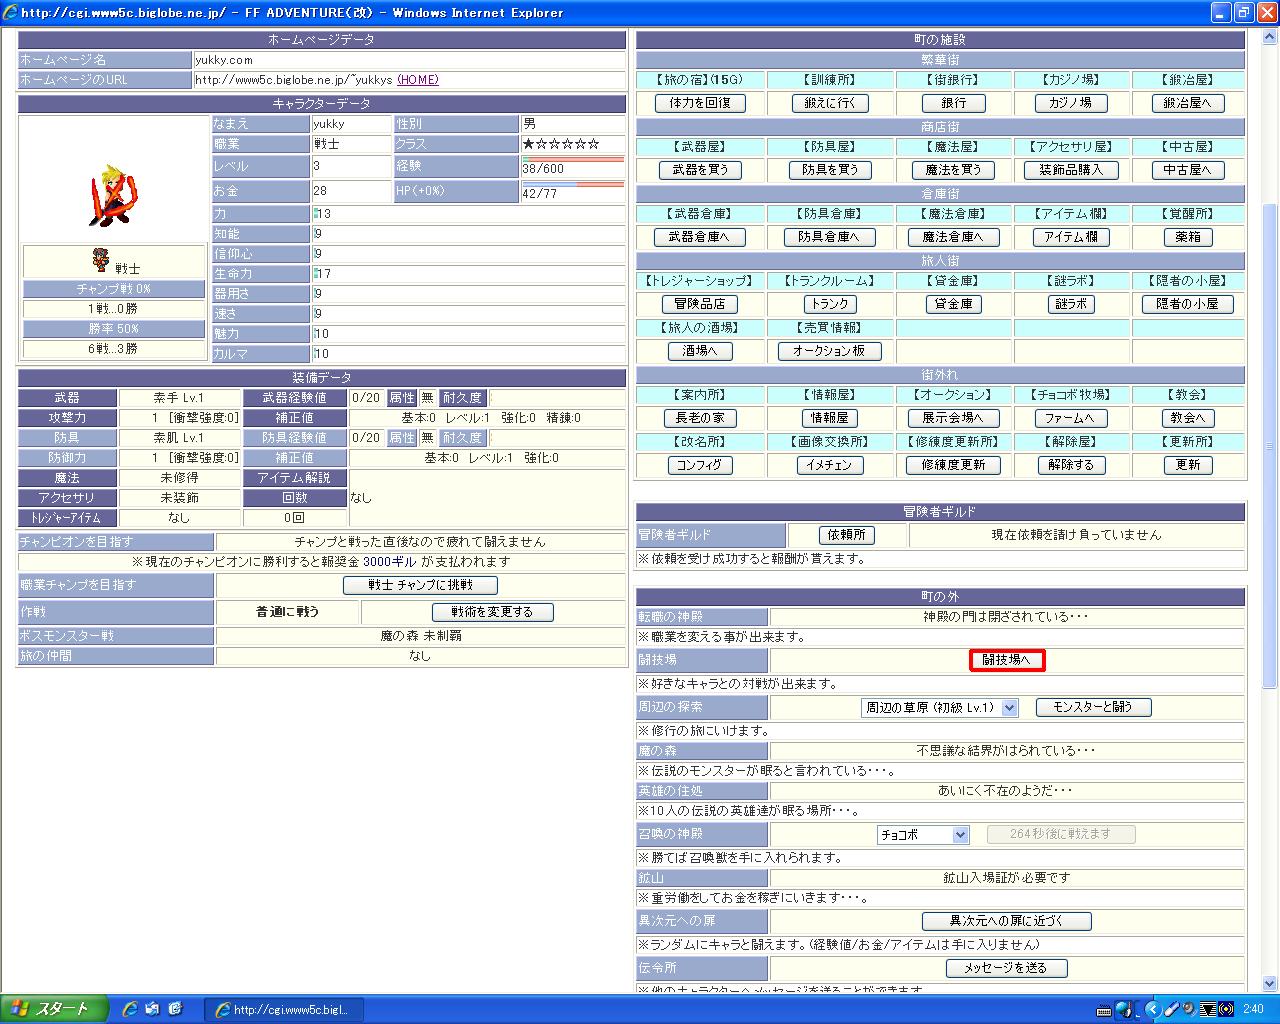Click the 勝率 50% stat label
1280x1024 pixels.
point(114,329)
